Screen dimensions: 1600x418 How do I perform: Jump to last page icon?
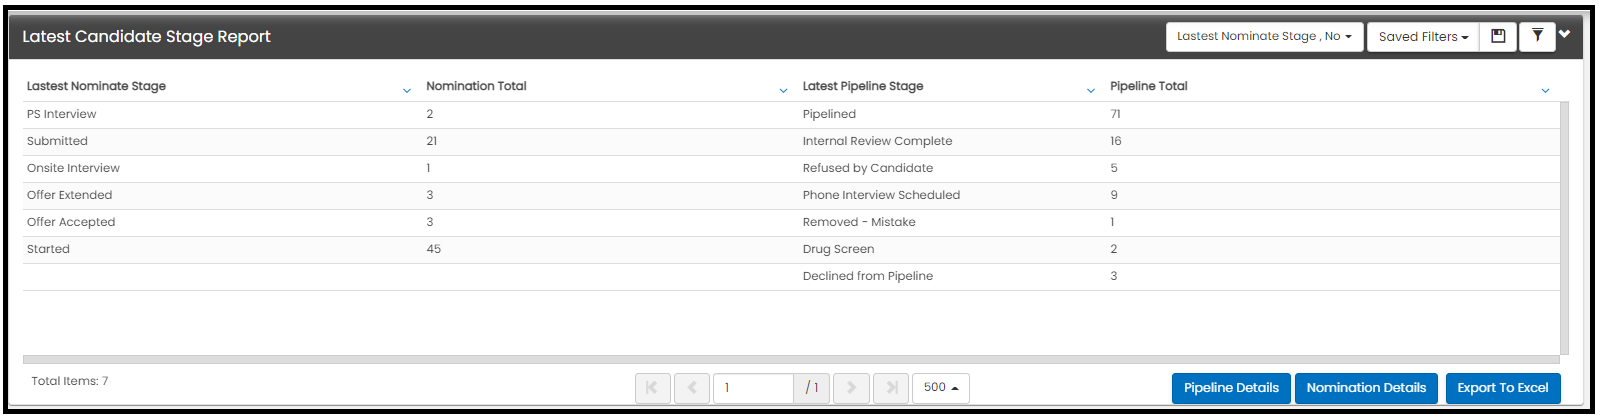(891, 388)
